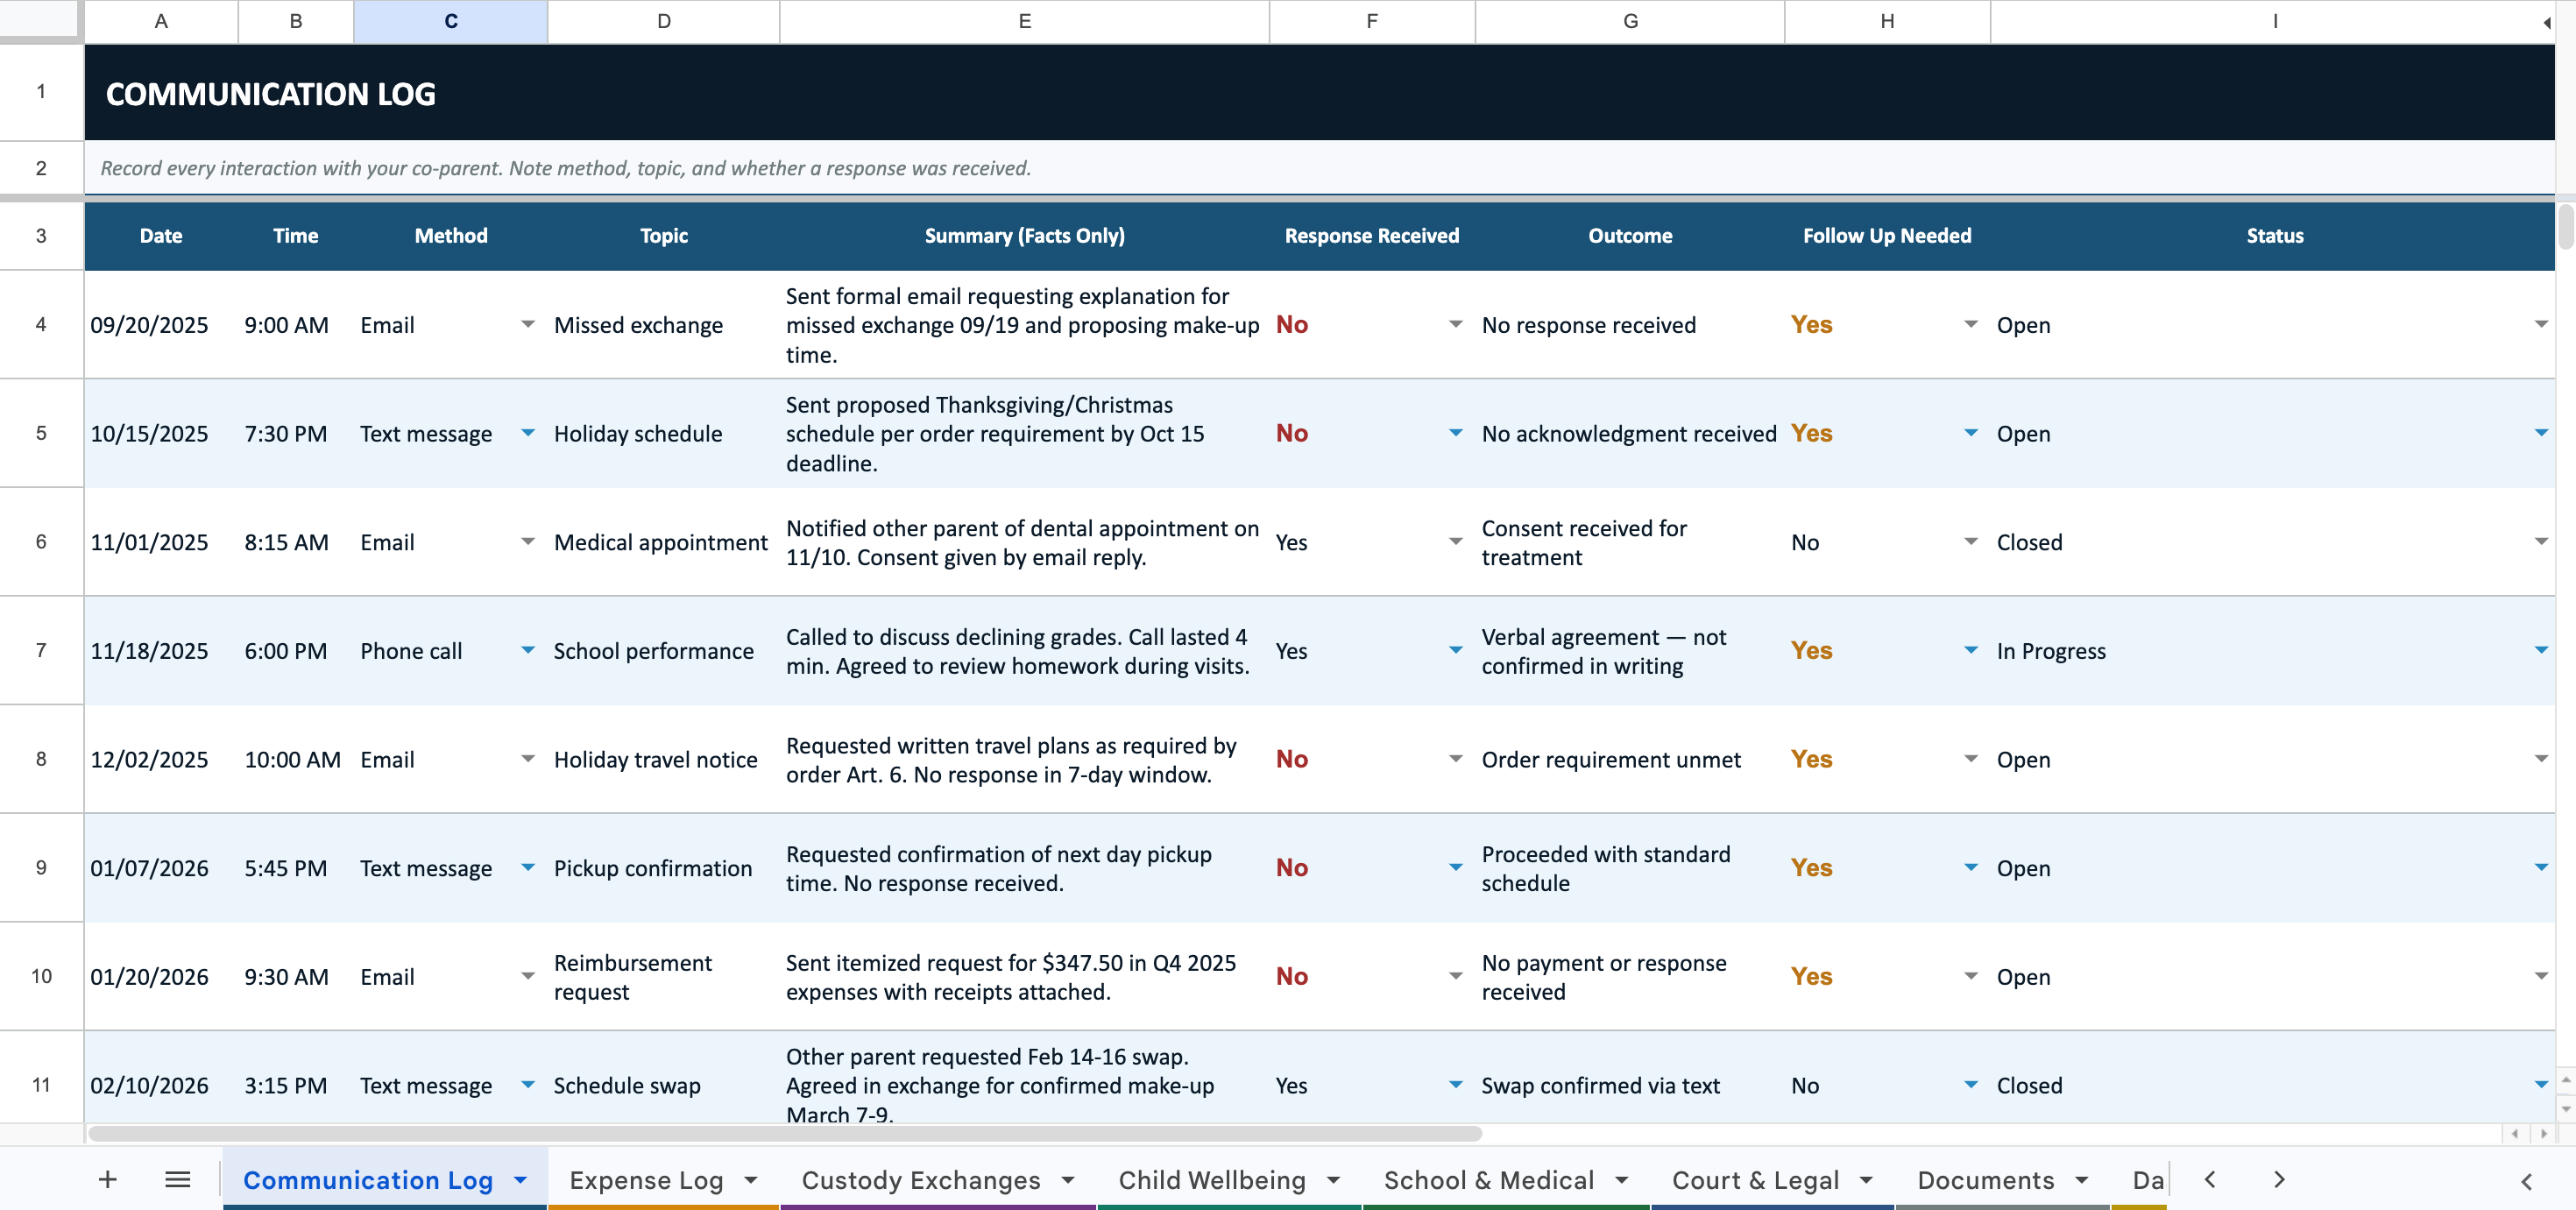The width and height of the screenshot is (2576, 1210).
Task: Open Court & Legal tab menu arrow
Action: tap(1866, 1181)
